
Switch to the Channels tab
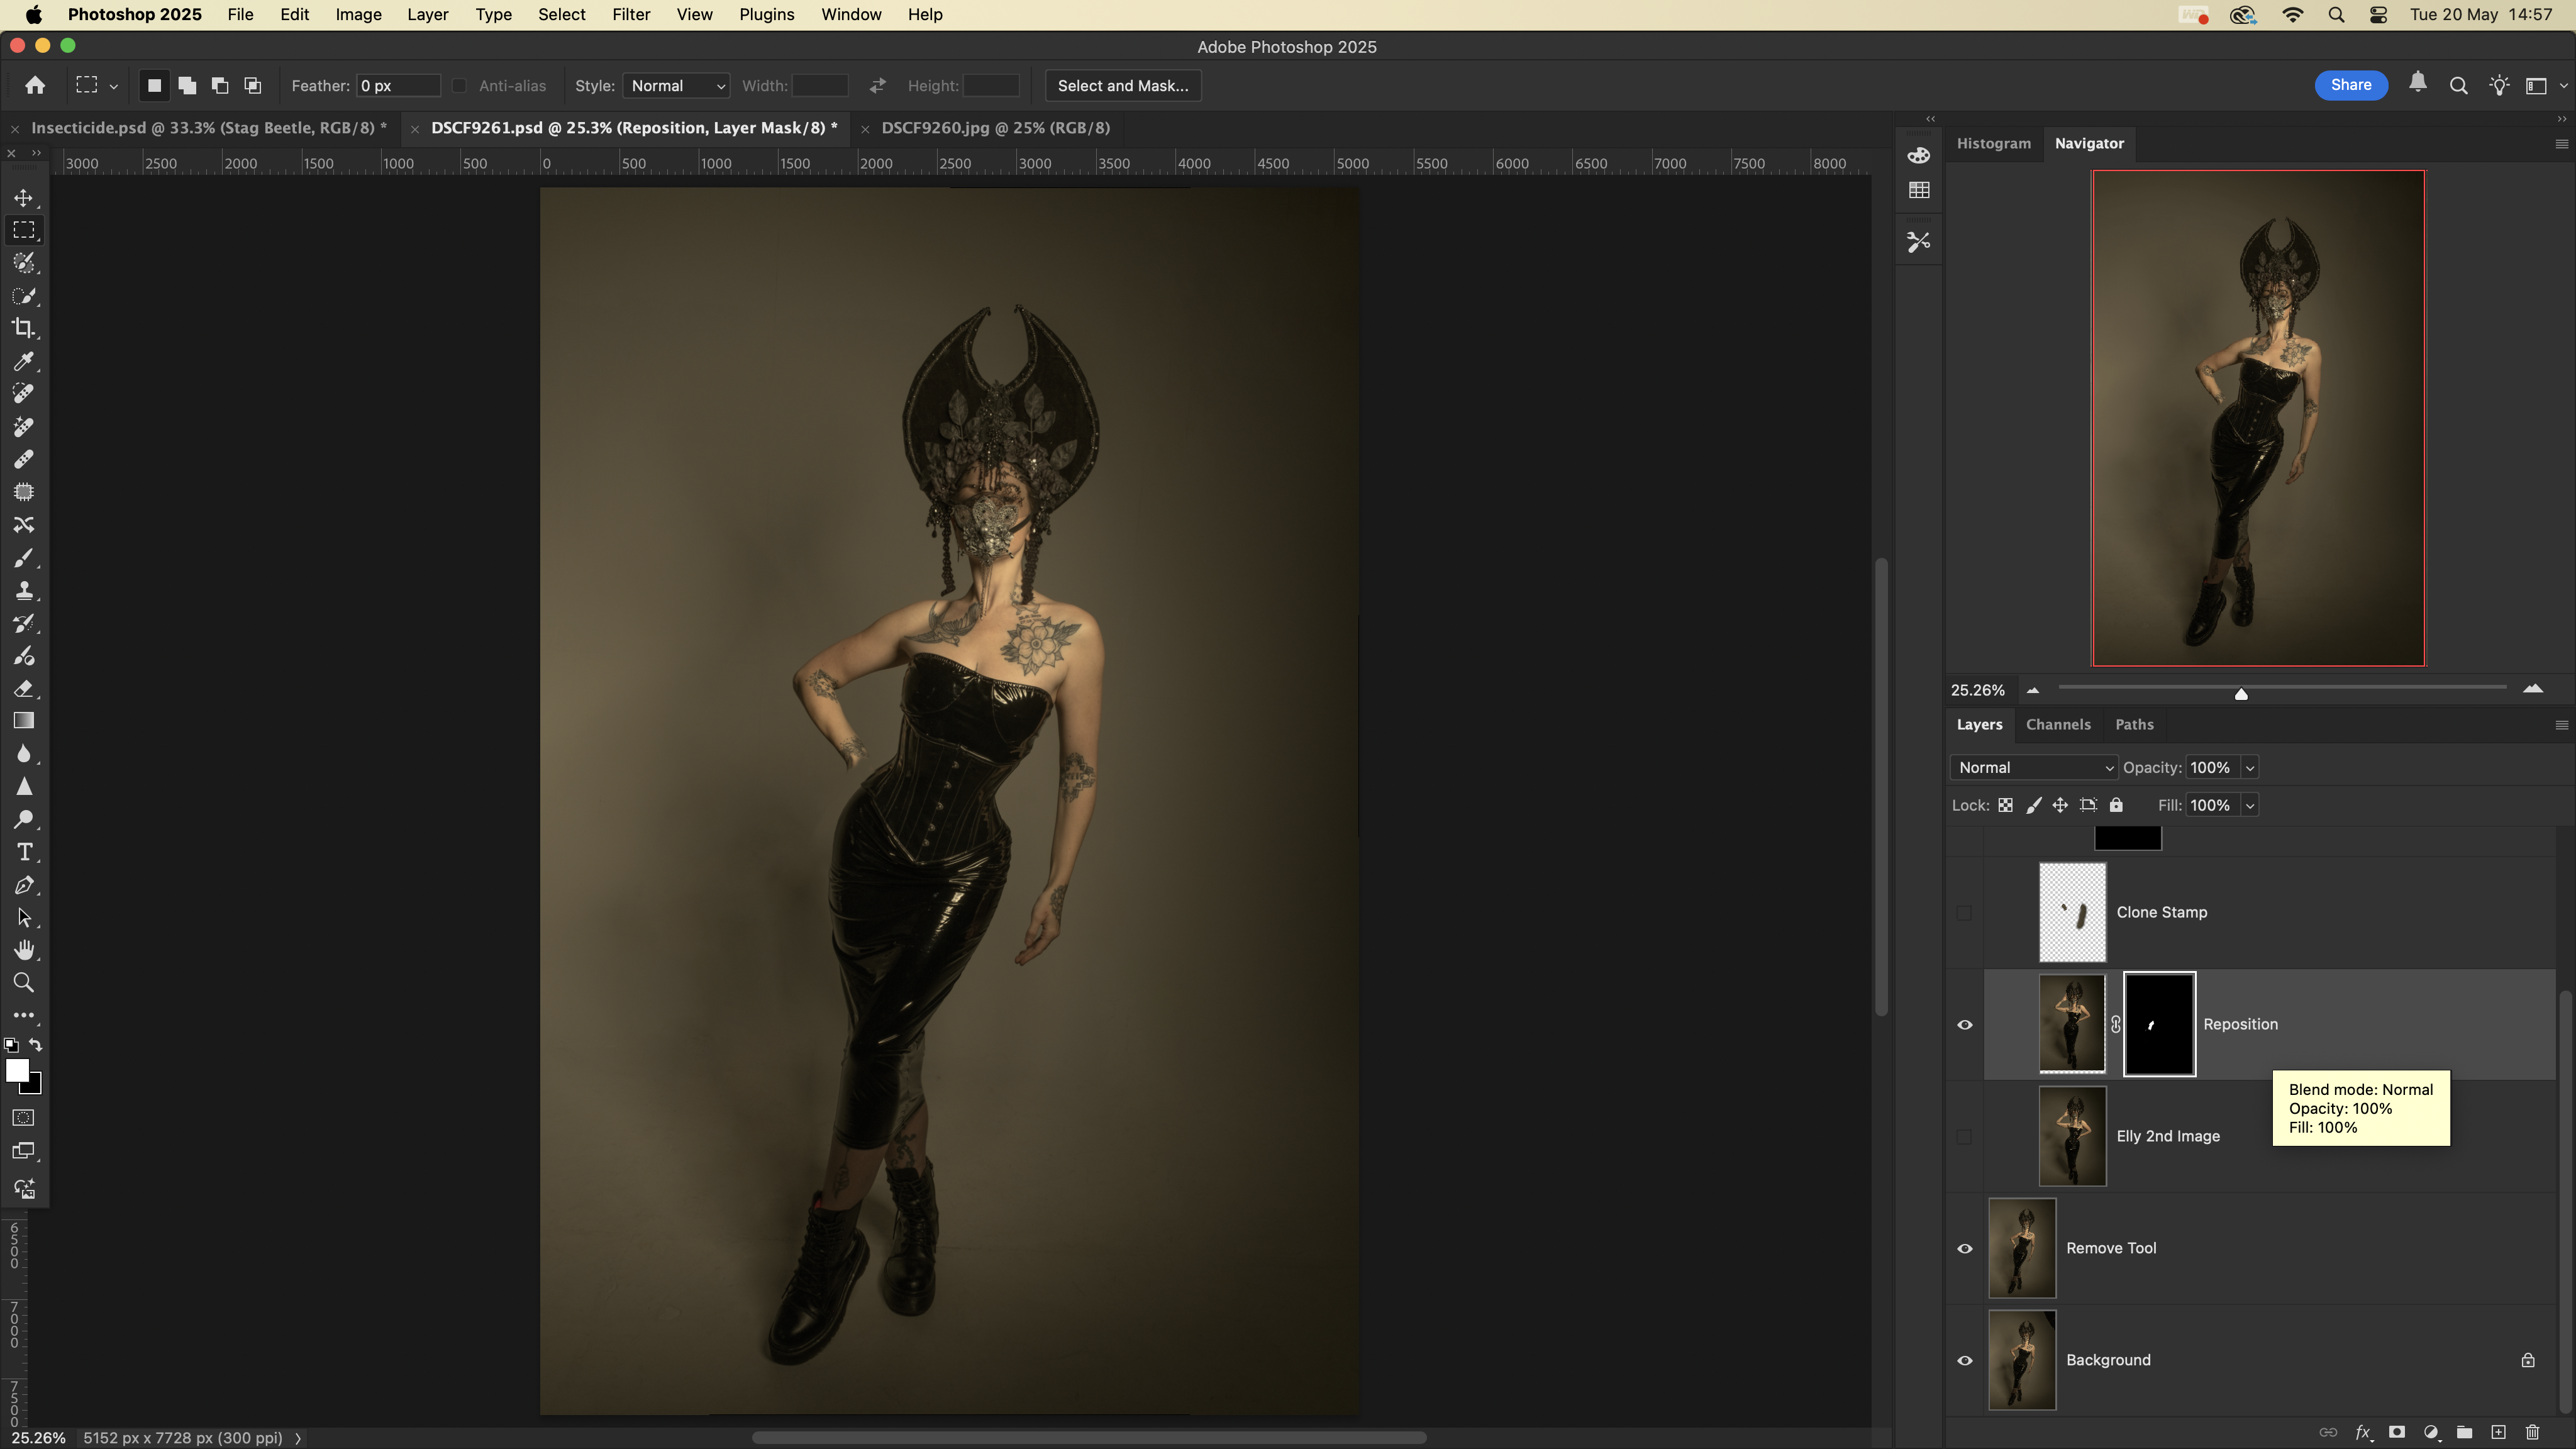pyautogui.click(x=2057, y=724)
